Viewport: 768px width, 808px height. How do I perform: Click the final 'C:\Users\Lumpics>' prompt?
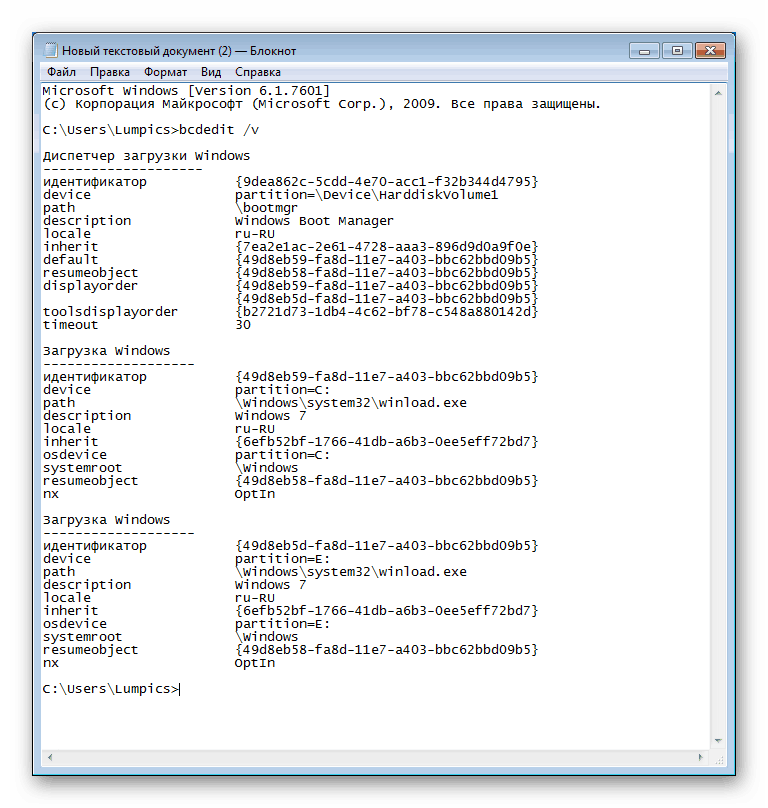tap(110, 689)
